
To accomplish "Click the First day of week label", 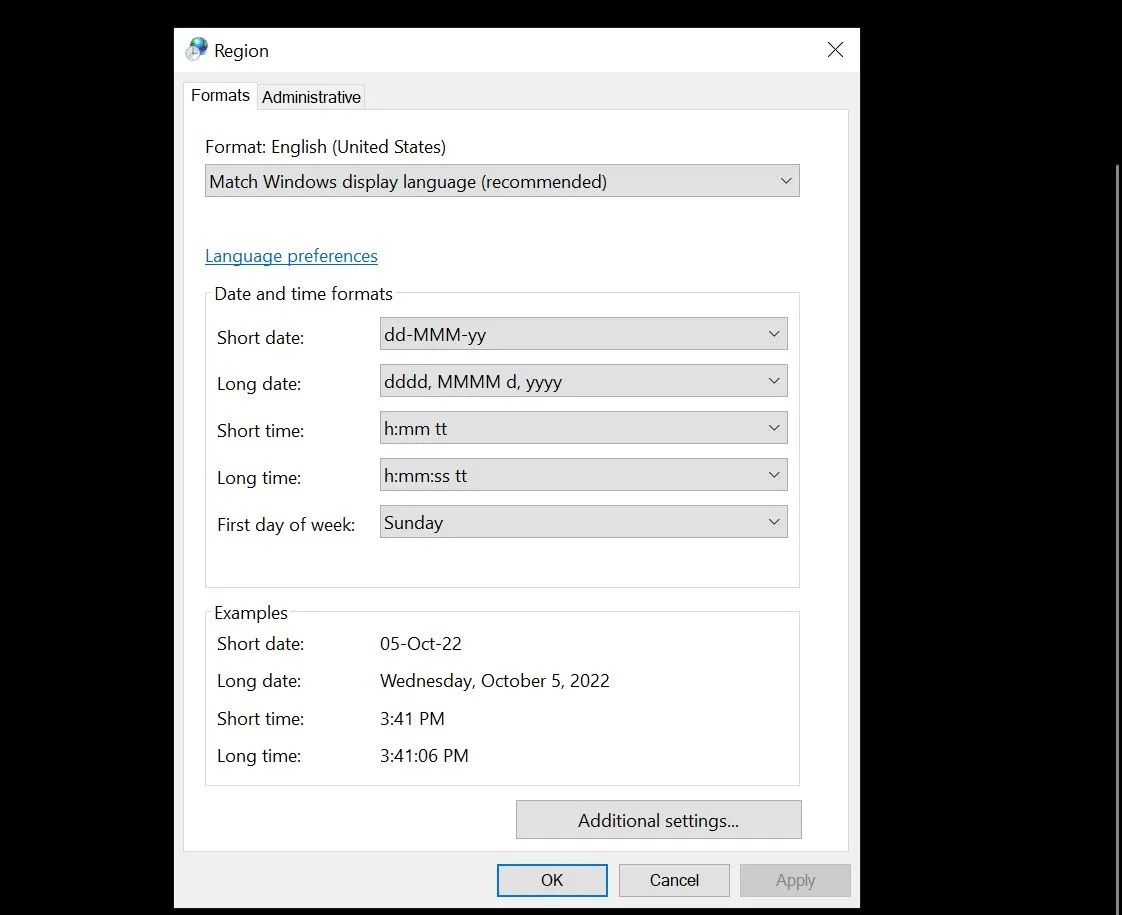I will click(286, 525).
